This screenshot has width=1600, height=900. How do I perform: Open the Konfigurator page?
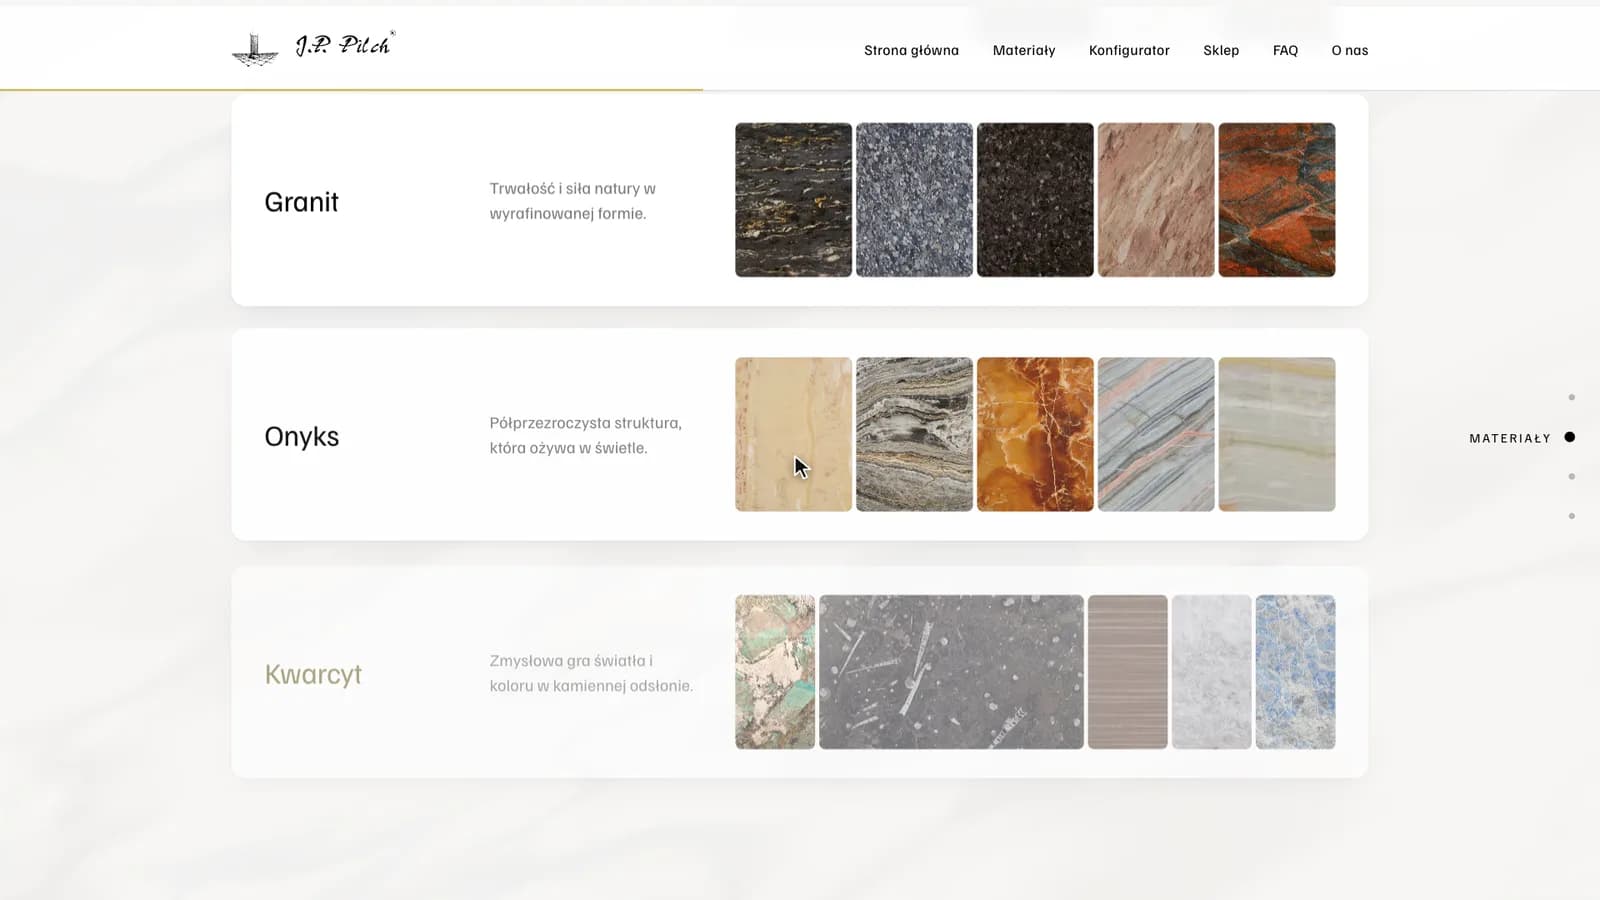pyautogui.click(x=1129, y=50)
